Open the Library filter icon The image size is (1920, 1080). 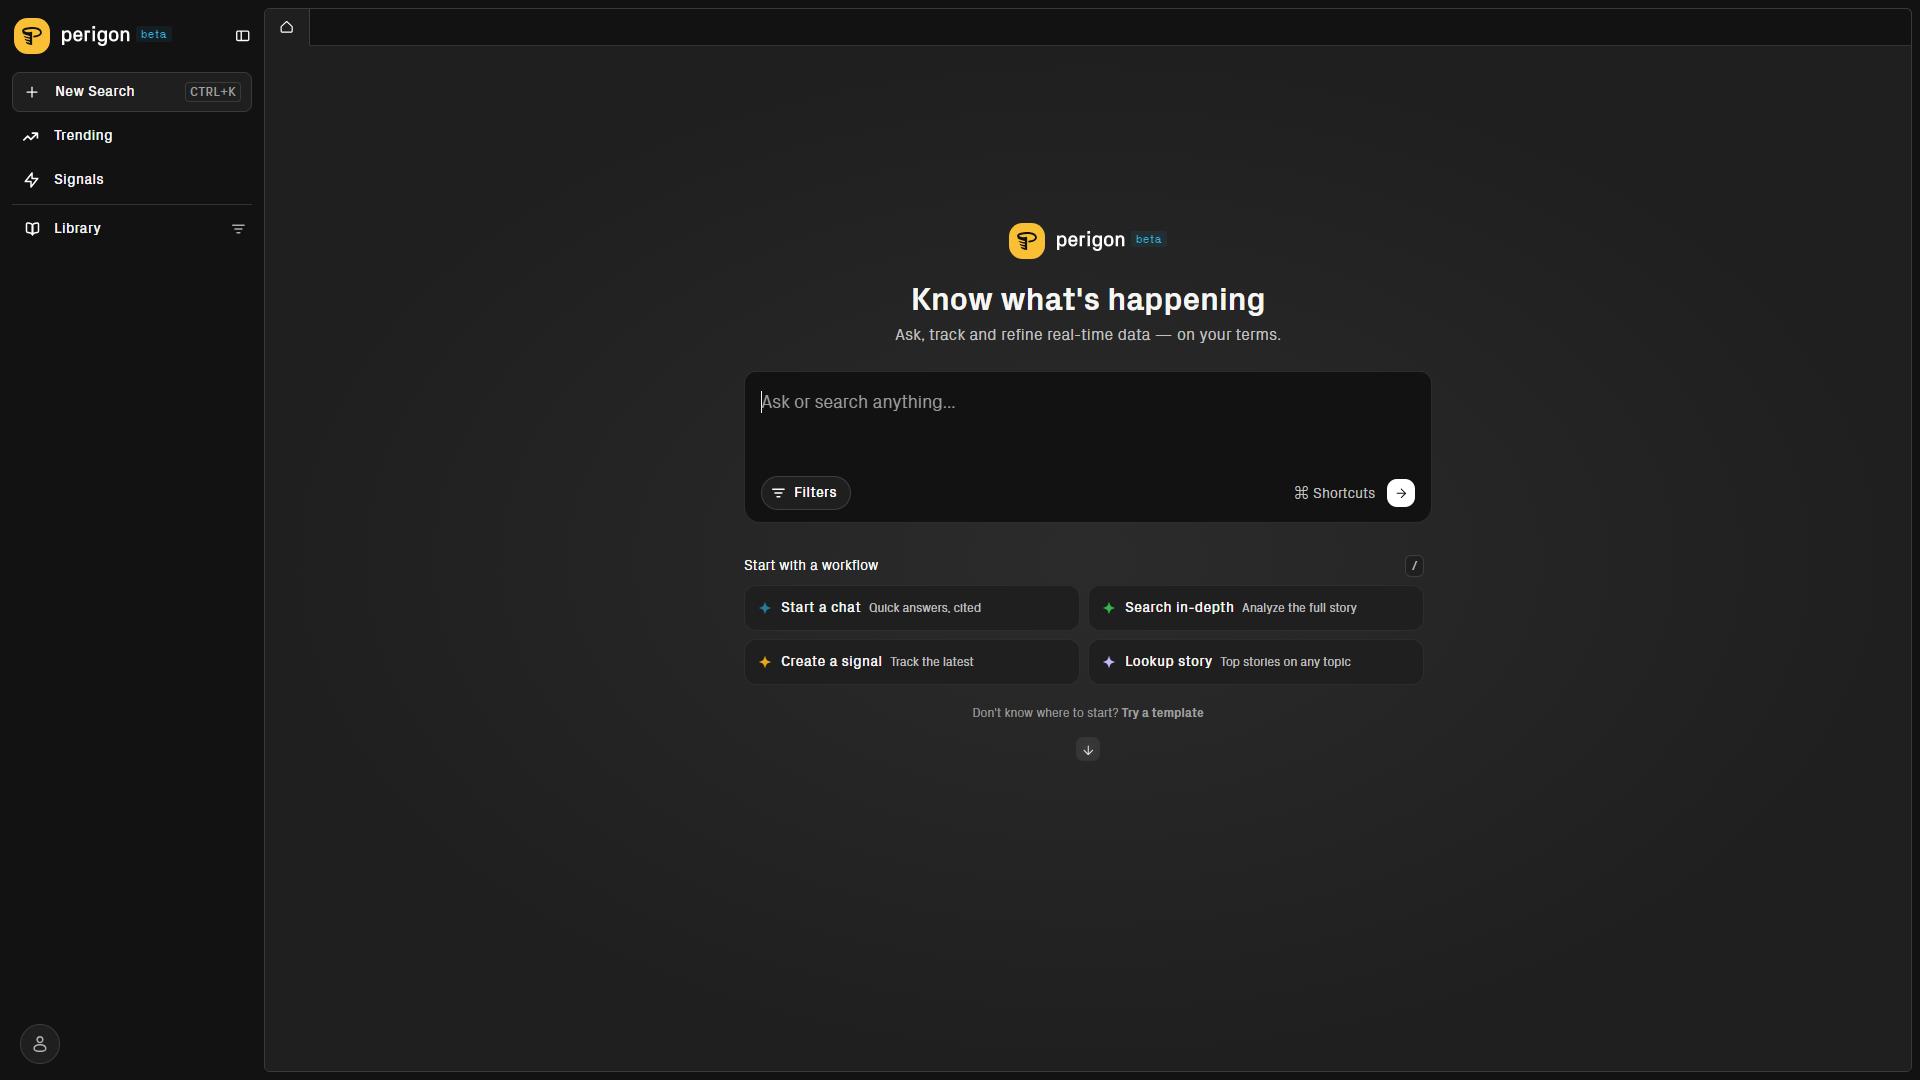click(238, 229)
